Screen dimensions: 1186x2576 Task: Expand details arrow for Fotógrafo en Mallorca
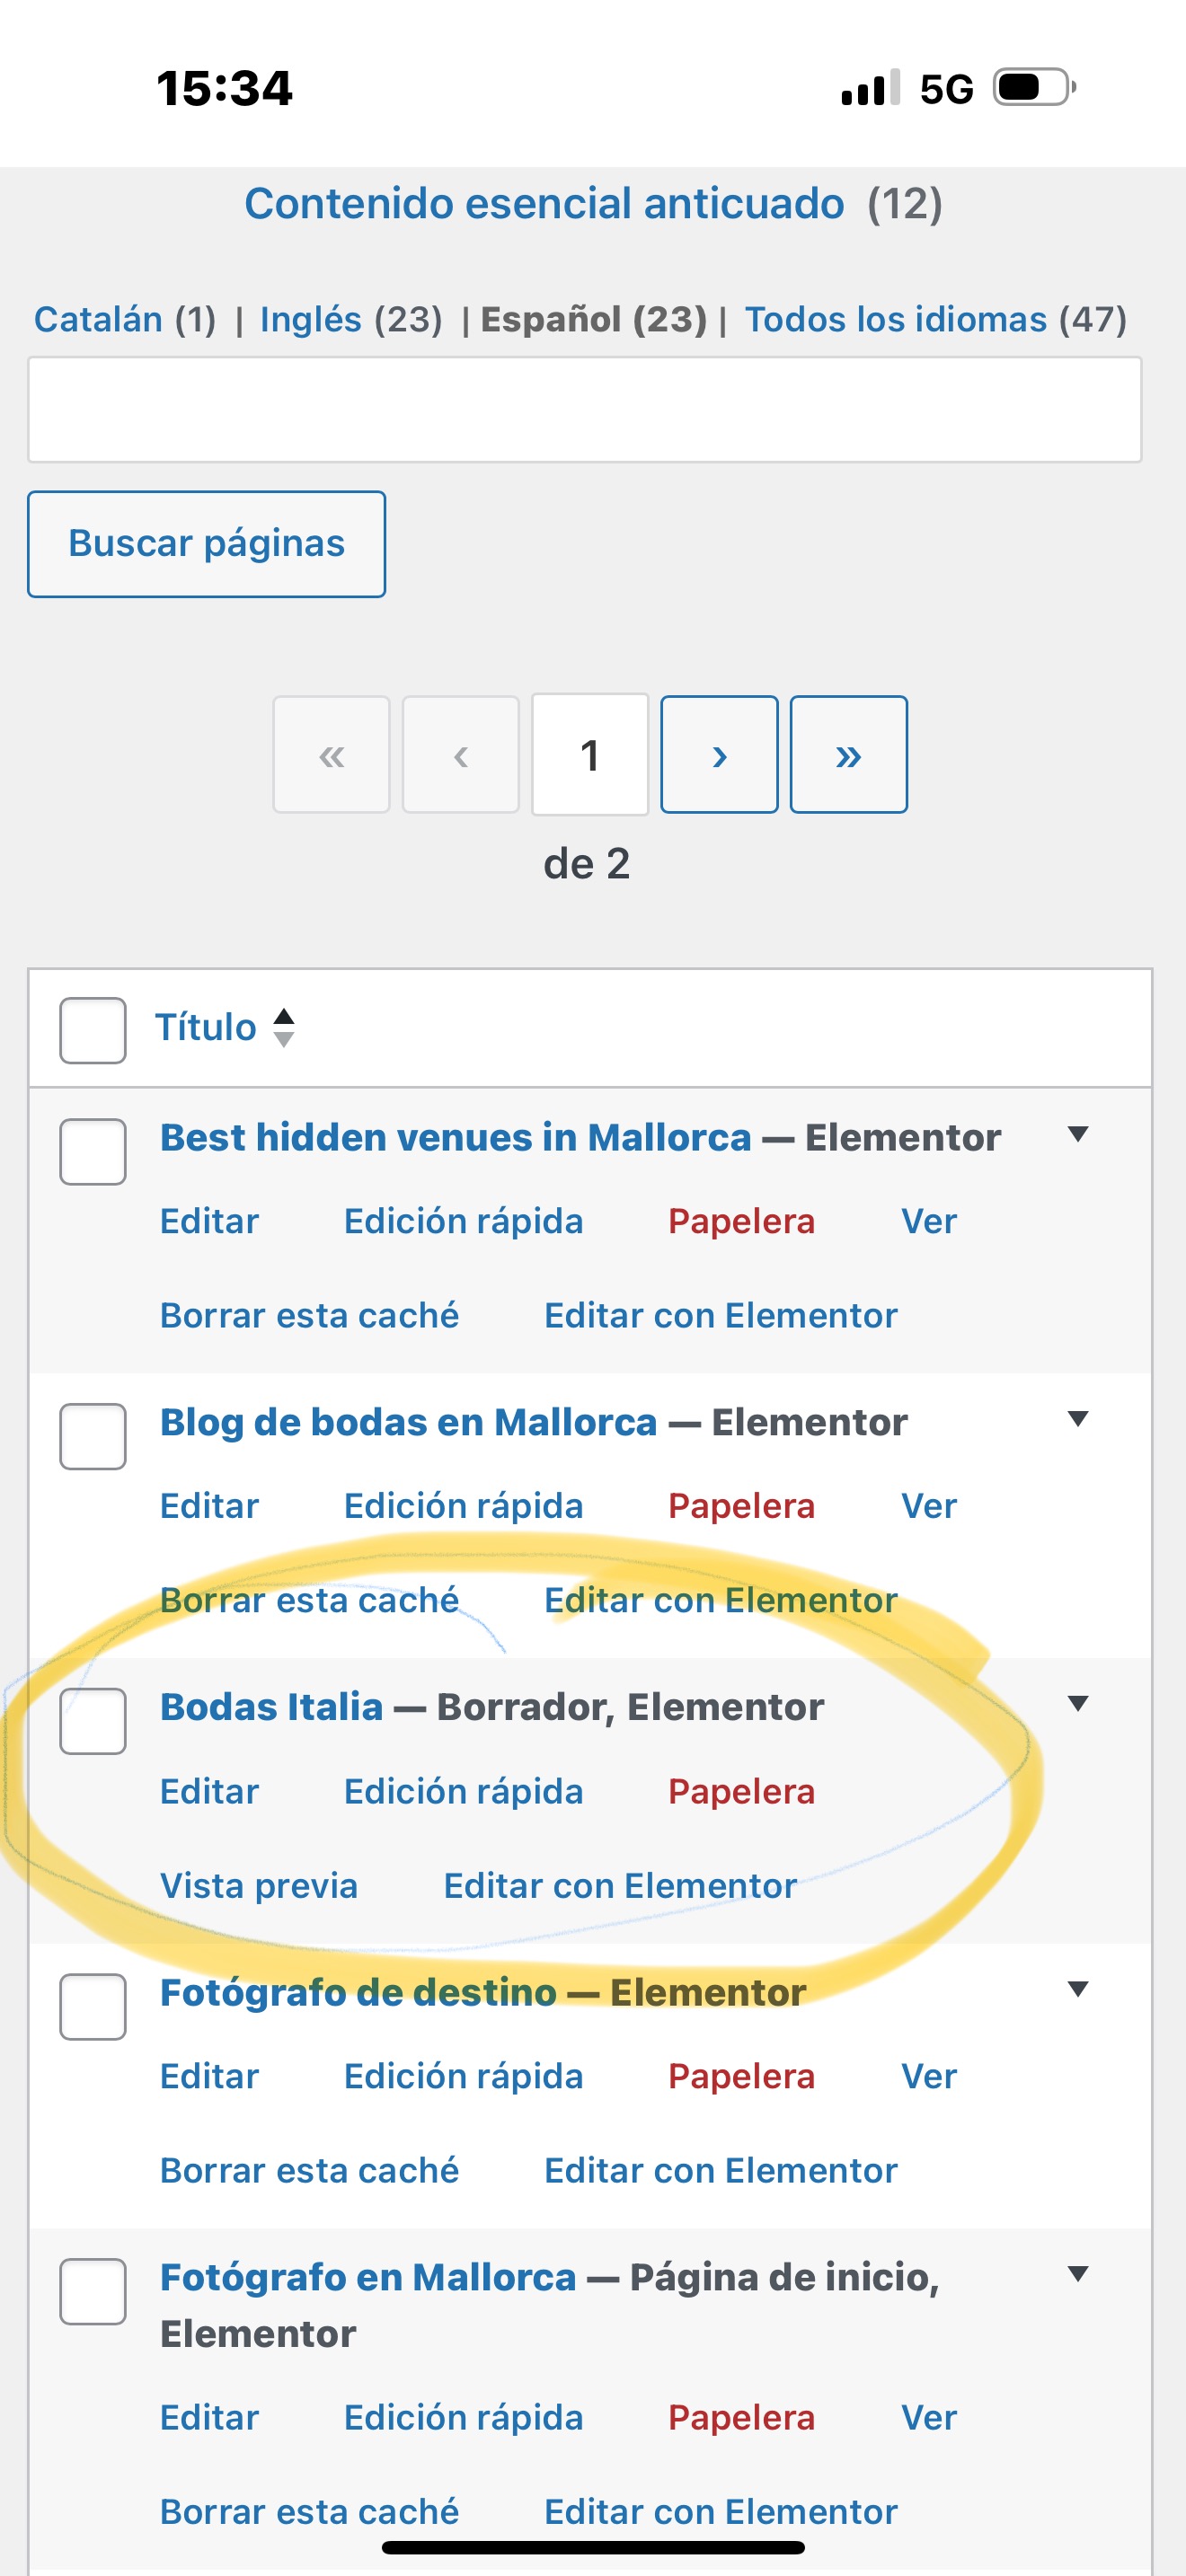1077,2273
